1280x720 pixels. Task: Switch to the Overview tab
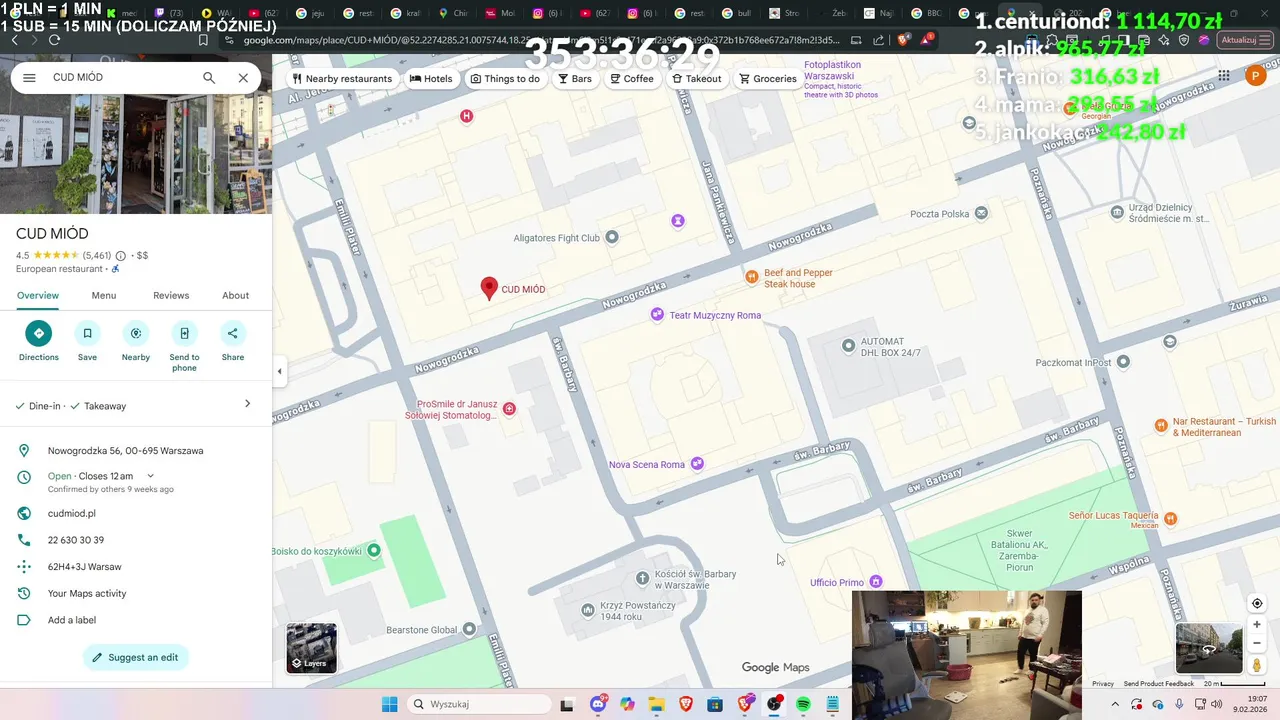[38, 295]
